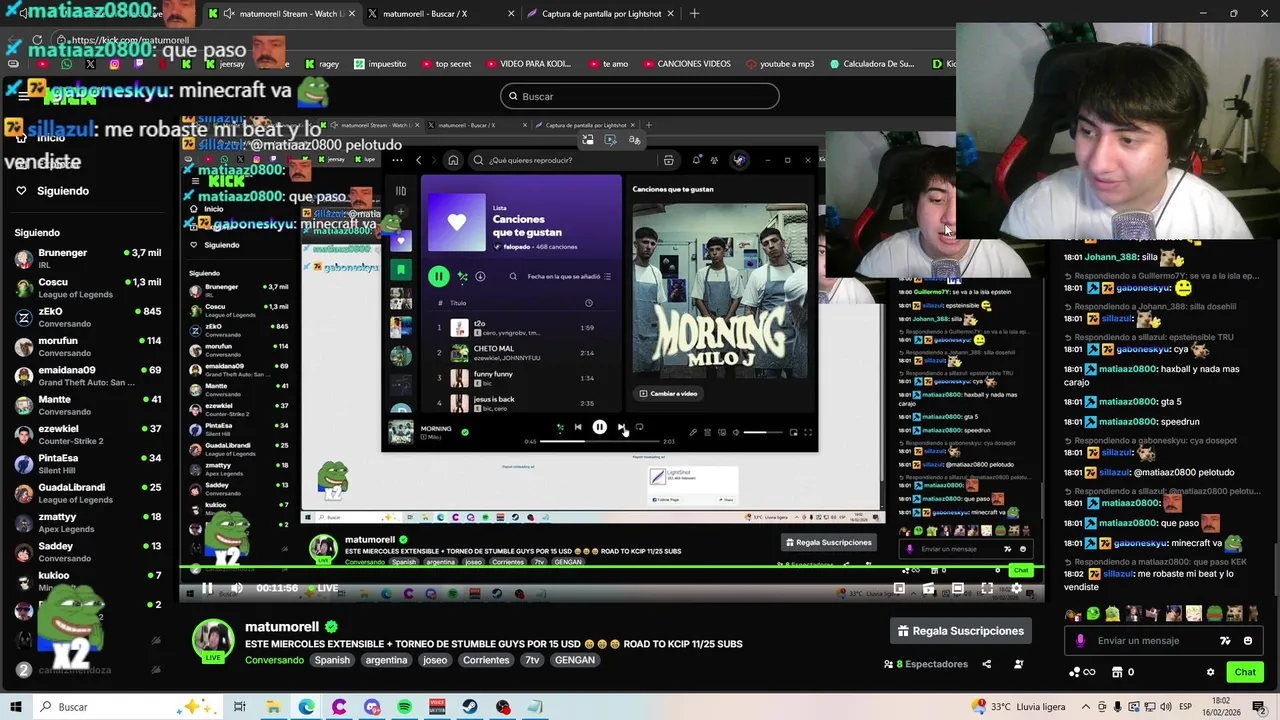This screenshot has width=1280, height=720.
Task: Open a new browser tab
Action: click(x=694, y=14)
